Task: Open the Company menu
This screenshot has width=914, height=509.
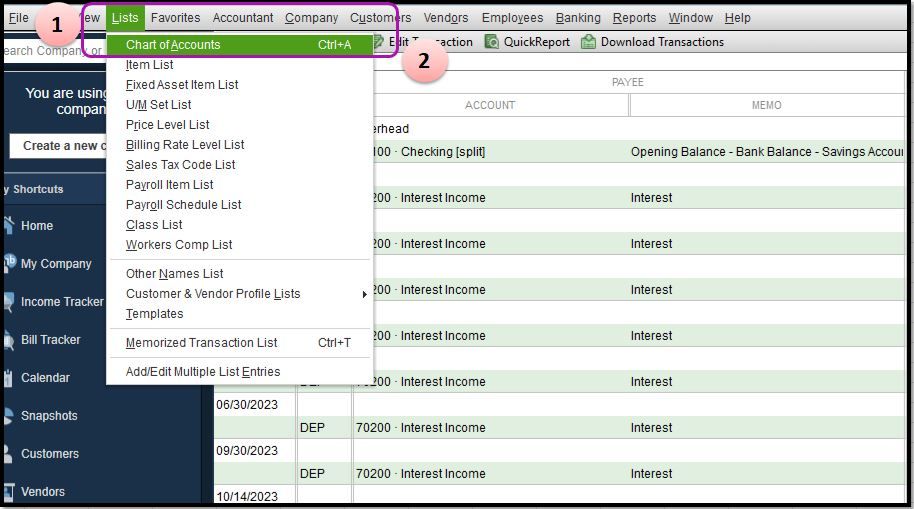Action: (311, 18)
